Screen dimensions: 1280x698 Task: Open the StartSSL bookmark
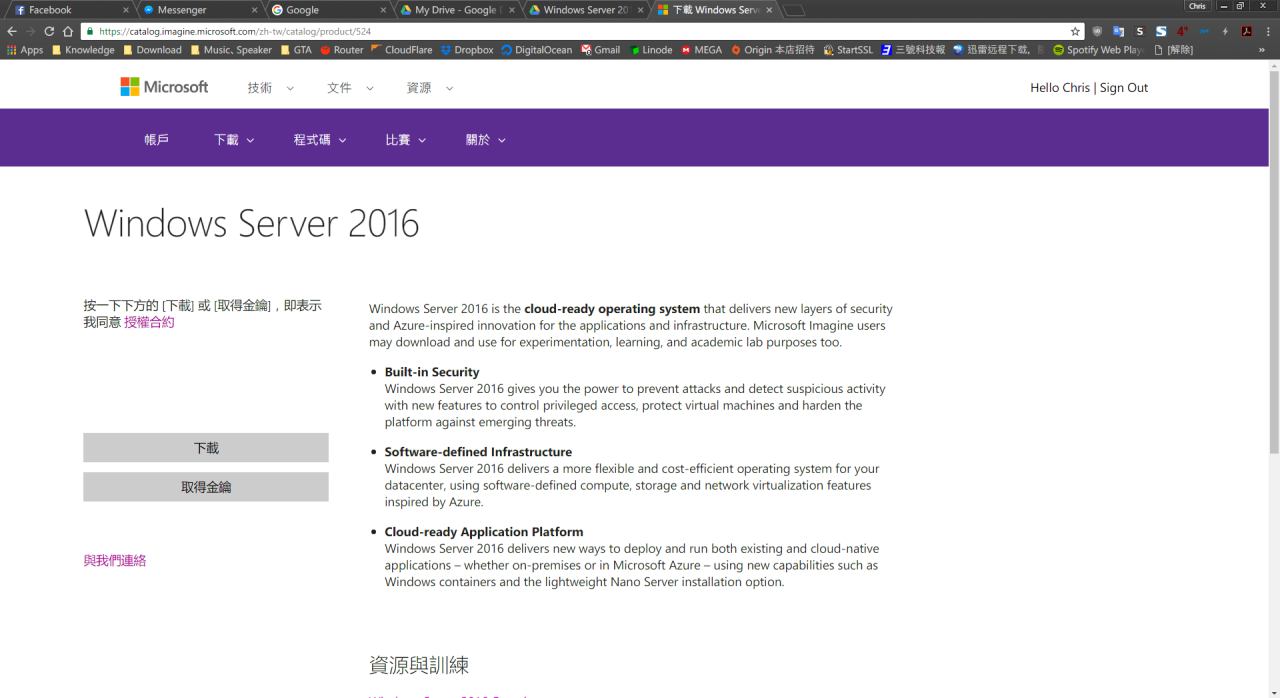coord(848,50)
